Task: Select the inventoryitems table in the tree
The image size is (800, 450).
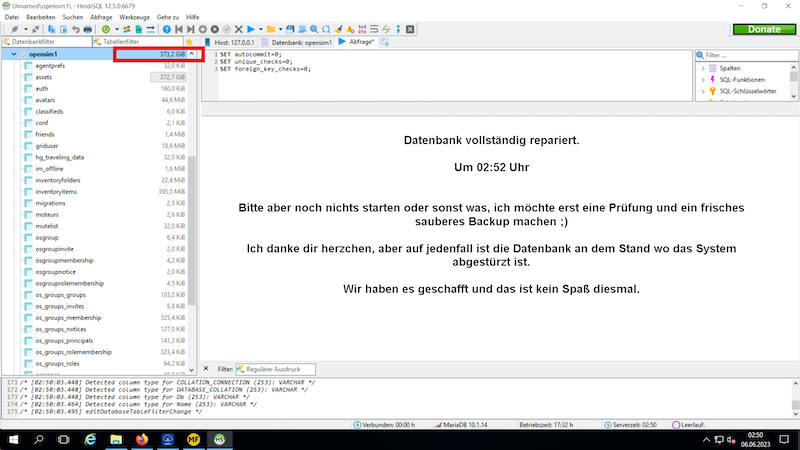Action: pos(58,191)
